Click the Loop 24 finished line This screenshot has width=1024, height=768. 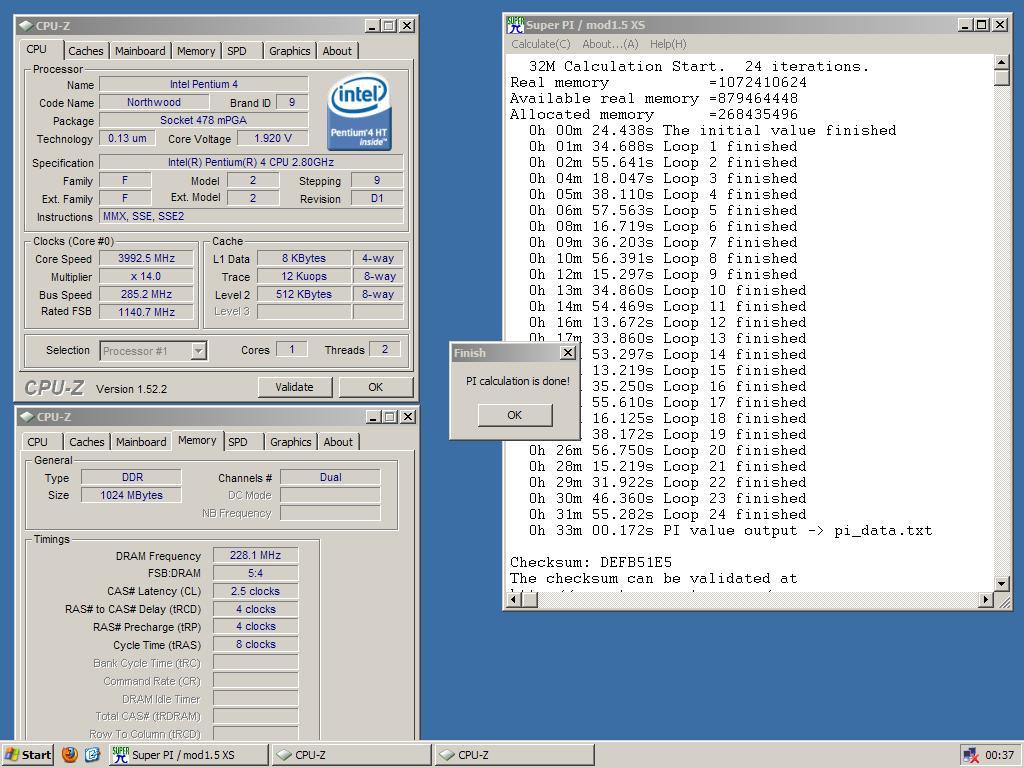667,515
